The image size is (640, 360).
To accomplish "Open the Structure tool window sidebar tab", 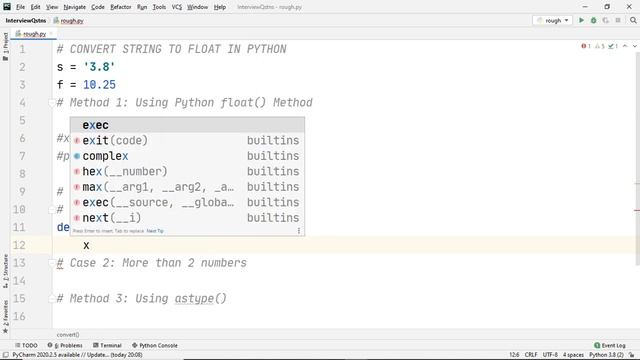I will [5, 271].
